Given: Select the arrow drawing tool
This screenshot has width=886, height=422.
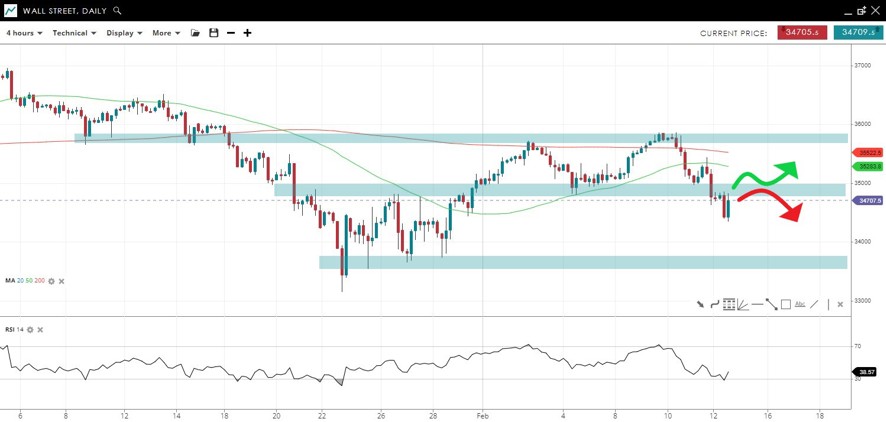Looking at the screenshot, I should click(700, 304).
